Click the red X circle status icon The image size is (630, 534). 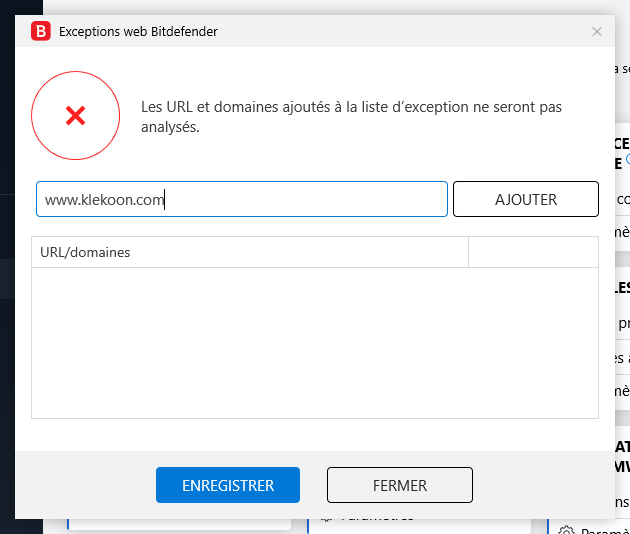pyautogui.click(x=75, y=116)
